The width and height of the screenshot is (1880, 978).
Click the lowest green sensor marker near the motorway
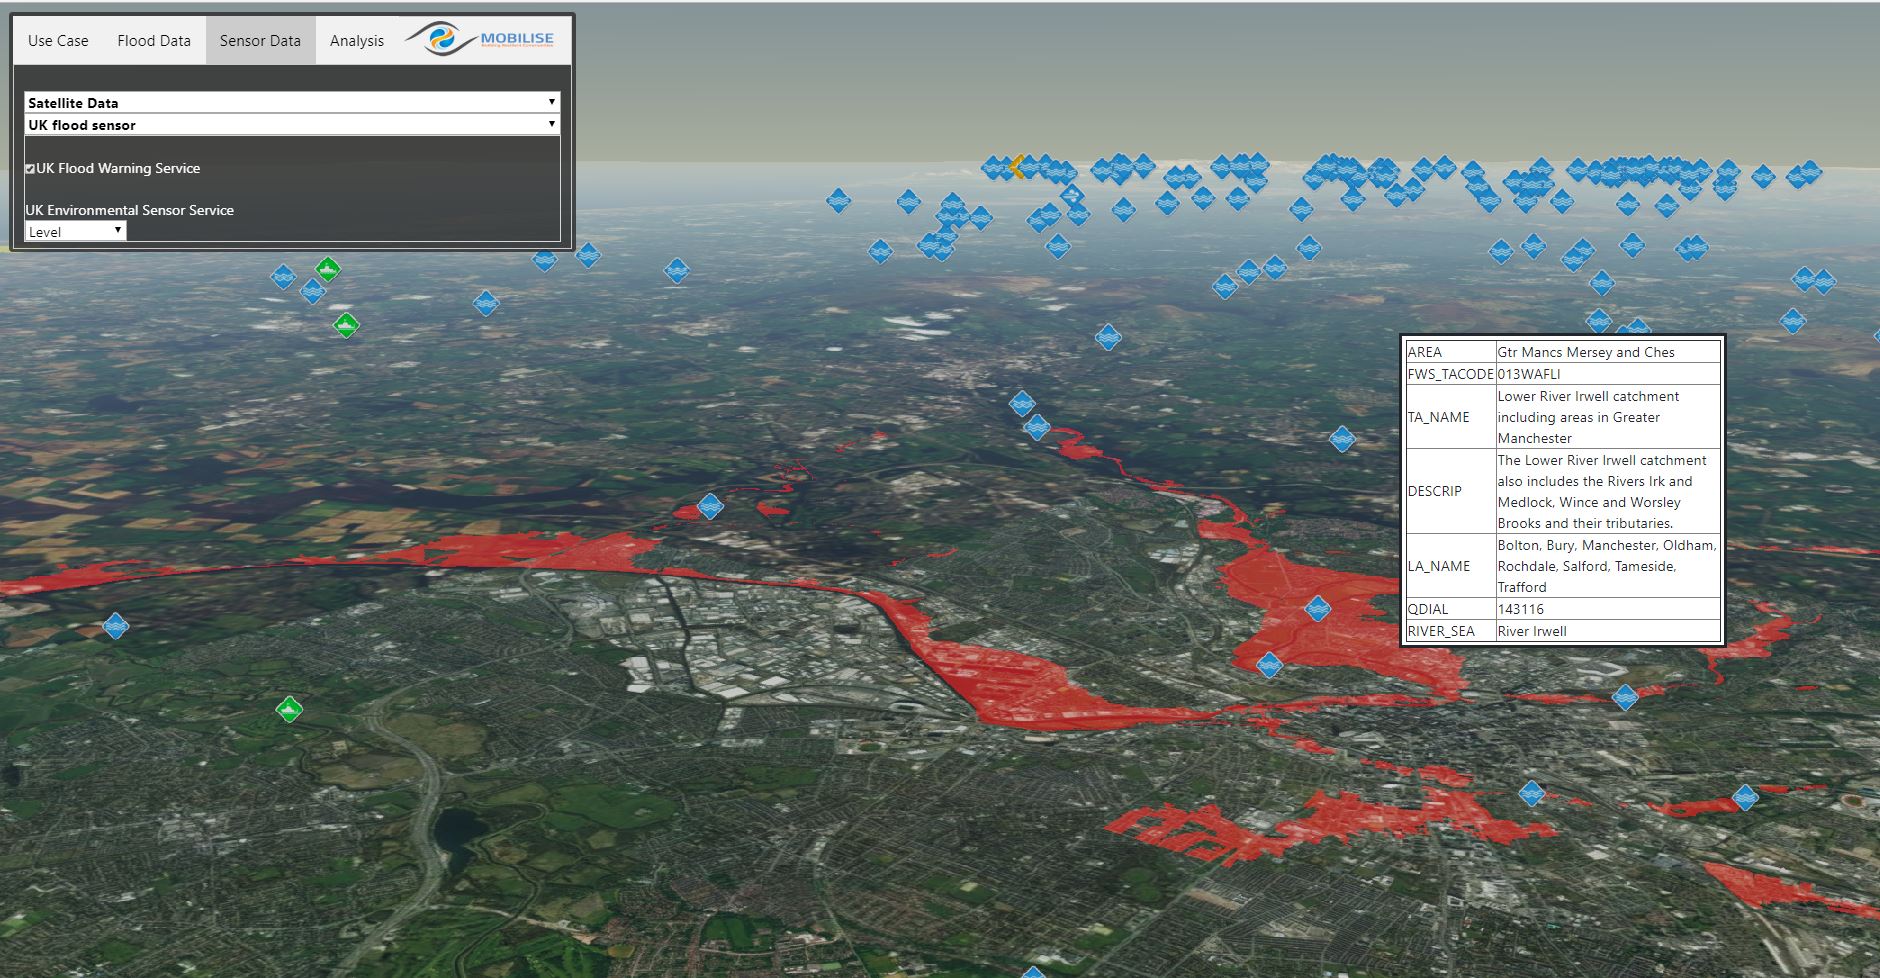click(x=289, y=709)
